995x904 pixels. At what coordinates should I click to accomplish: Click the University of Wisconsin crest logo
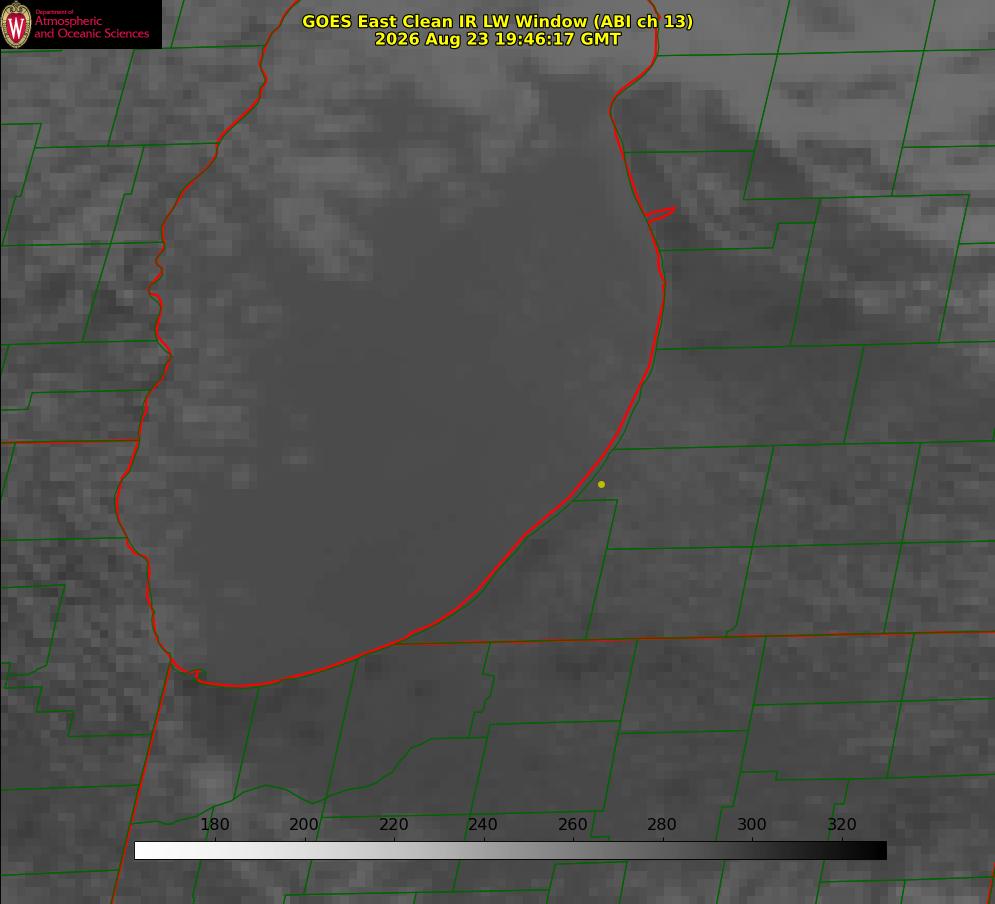tap(16, 24)
